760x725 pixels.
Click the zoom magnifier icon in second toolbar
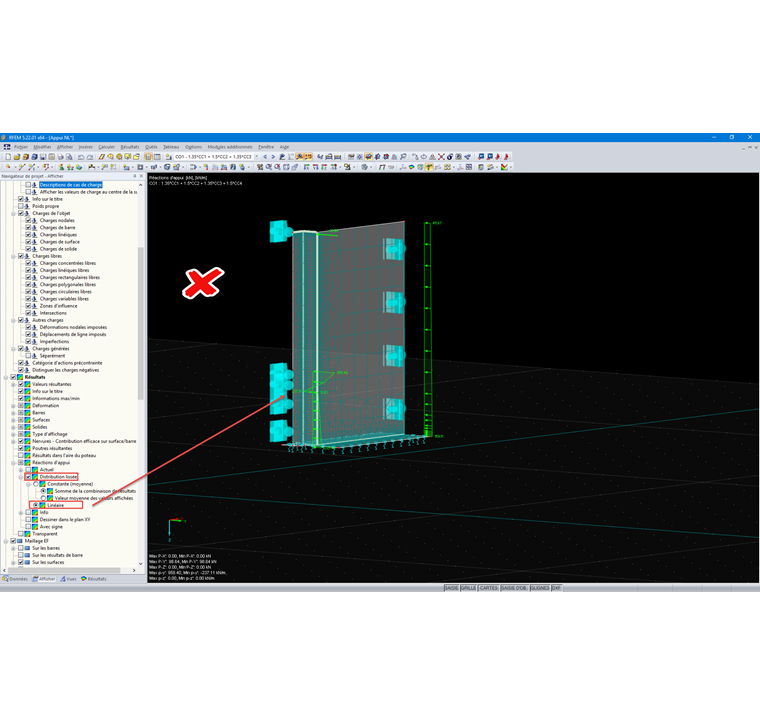pos(269,167)
